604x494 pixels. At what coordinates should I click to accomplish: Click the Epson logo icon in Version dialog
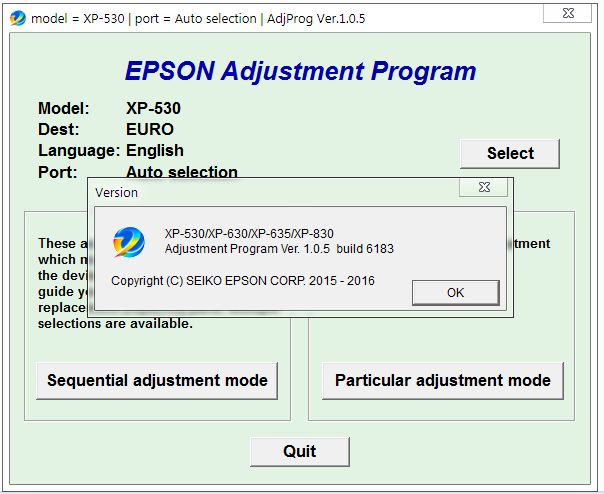pos(129,242)
